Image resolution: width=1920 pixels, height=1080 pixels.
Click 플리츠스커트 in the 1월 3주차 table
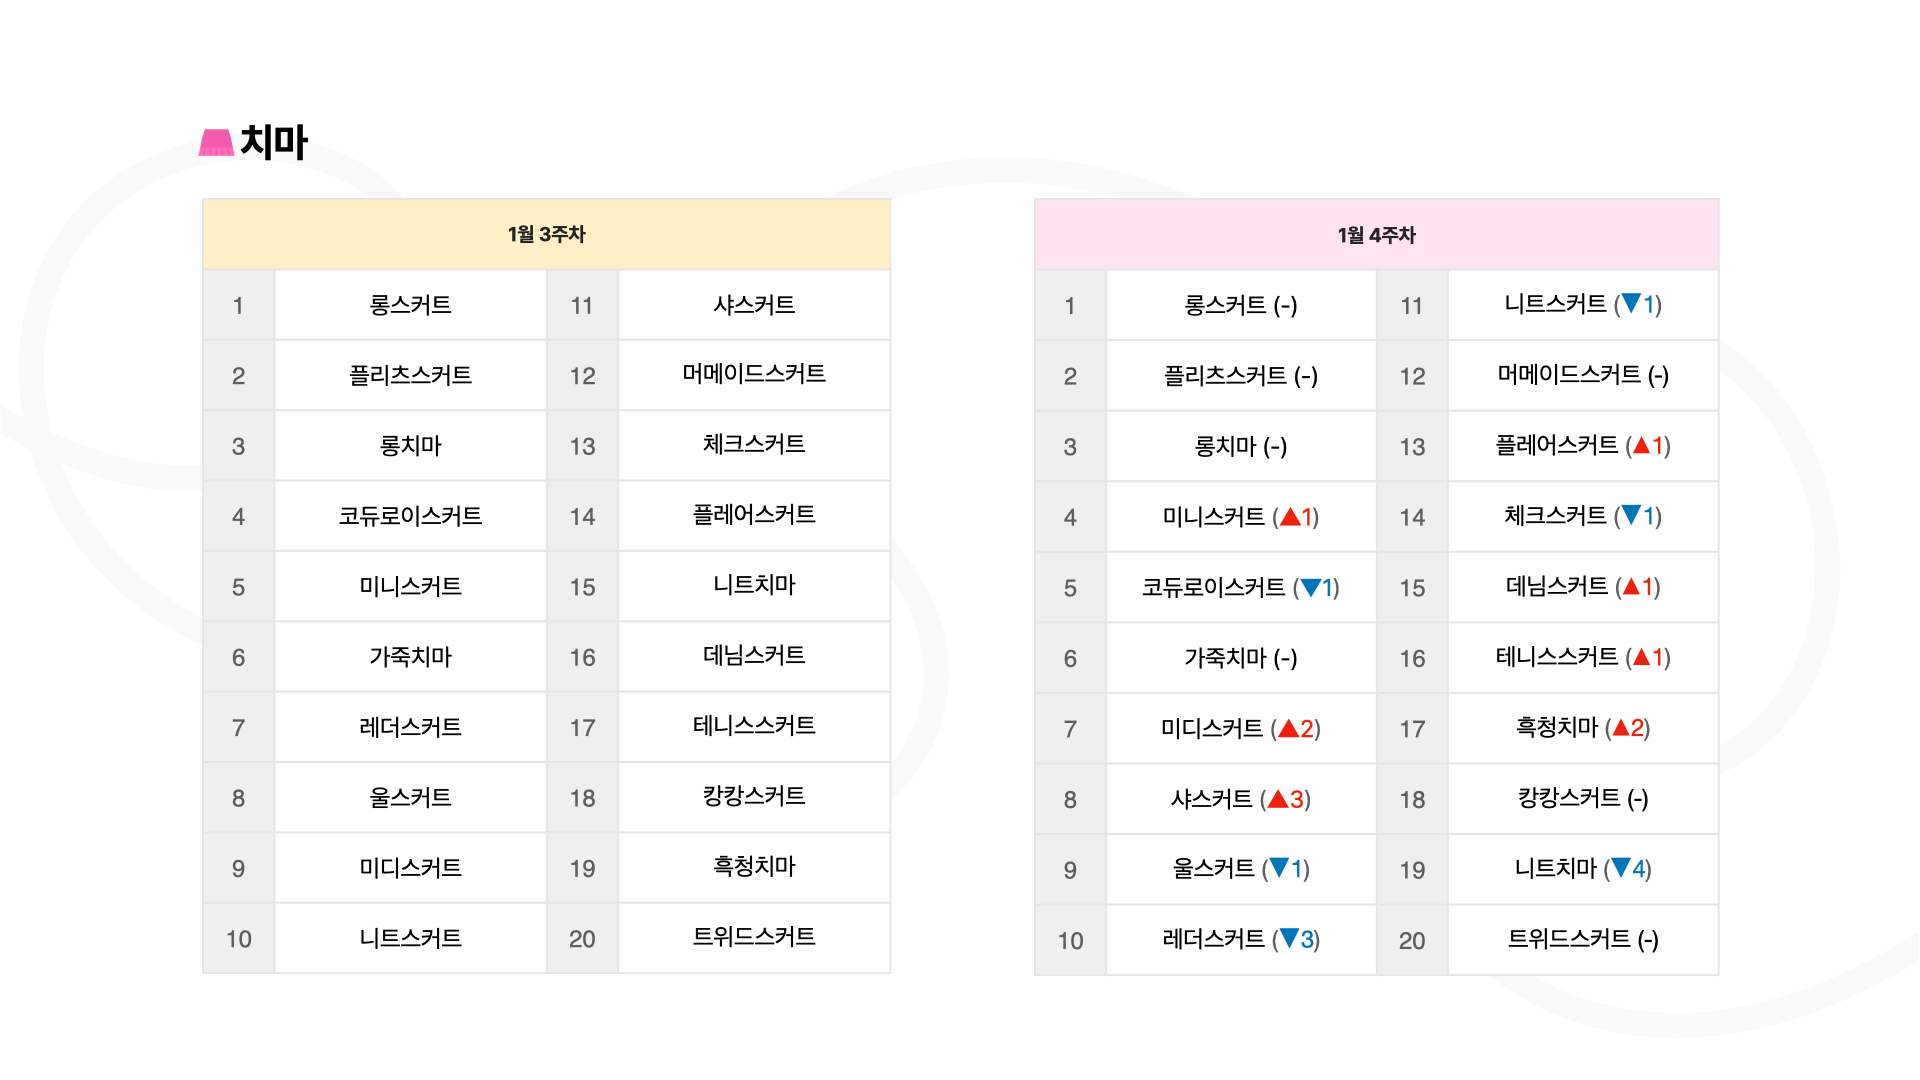pos(410,375)
